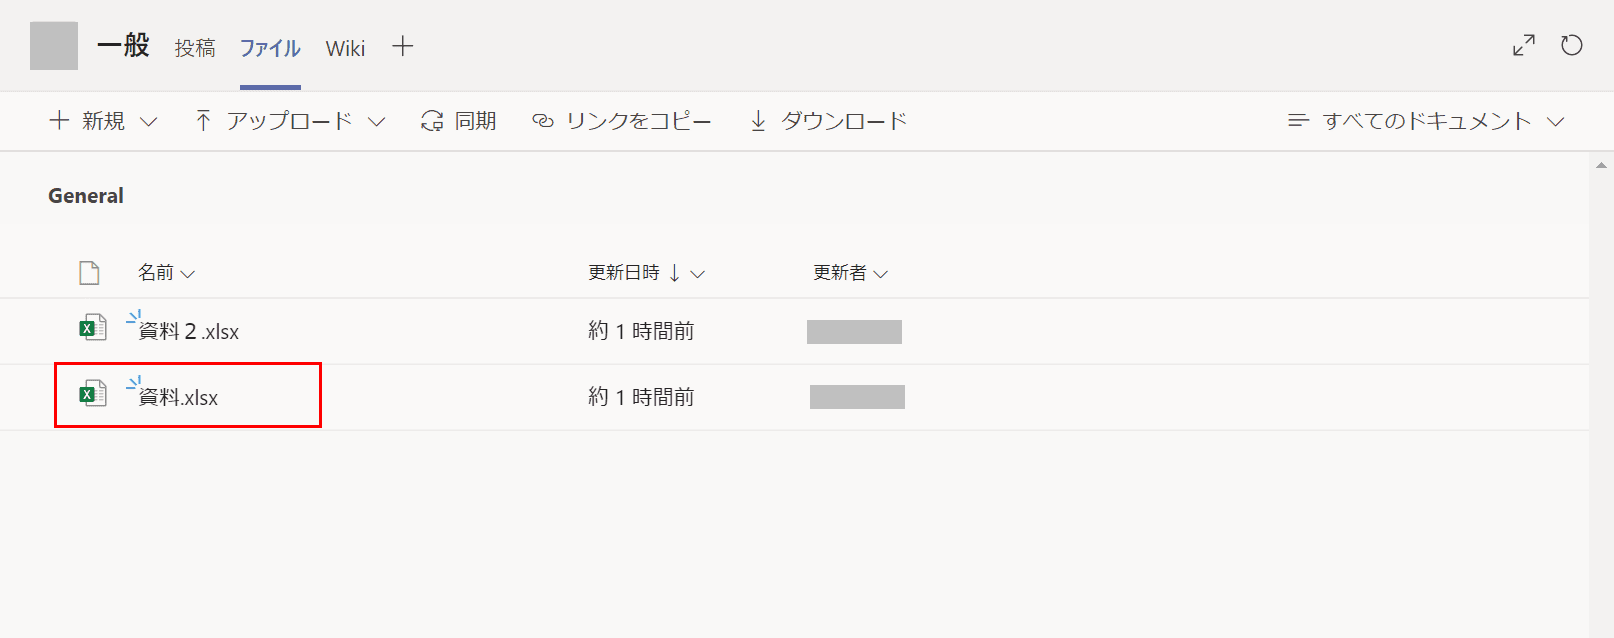Viewport: 1614px width, 638px height.
Task: Click the team avatar square next to 一般
Action: (x=54, y=46)
